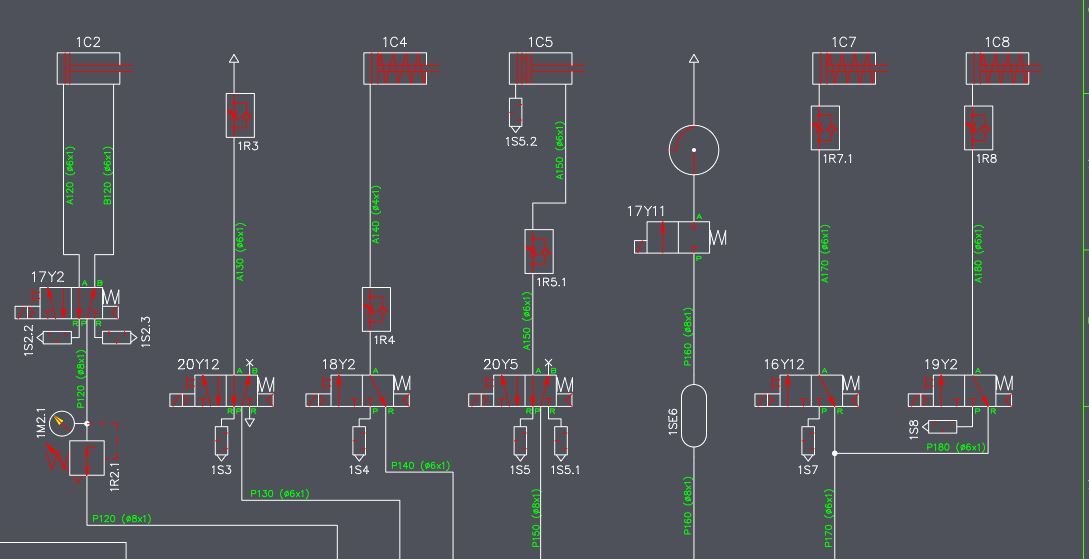Select the P140 (ø6x1) line label

tap(420, 465)
